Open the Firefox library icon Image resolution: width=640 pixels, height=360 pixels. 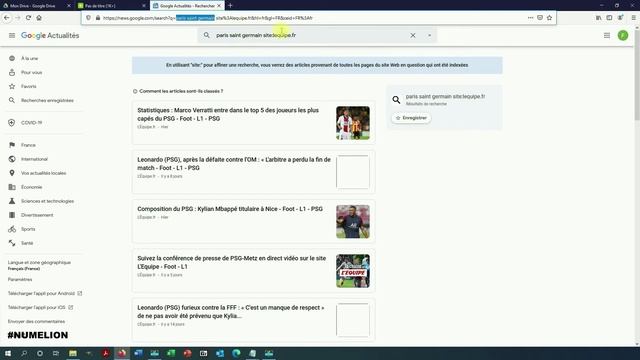598,18
